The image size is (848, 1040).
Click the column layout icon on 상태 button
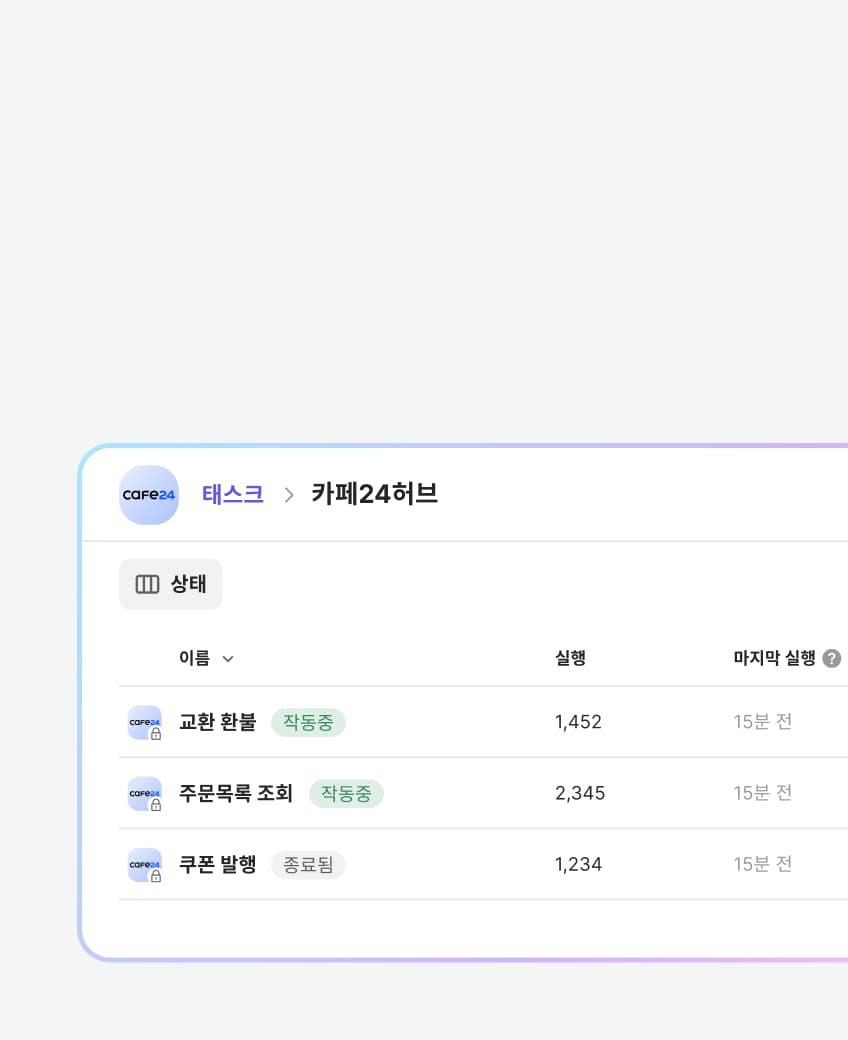point(148,584)
